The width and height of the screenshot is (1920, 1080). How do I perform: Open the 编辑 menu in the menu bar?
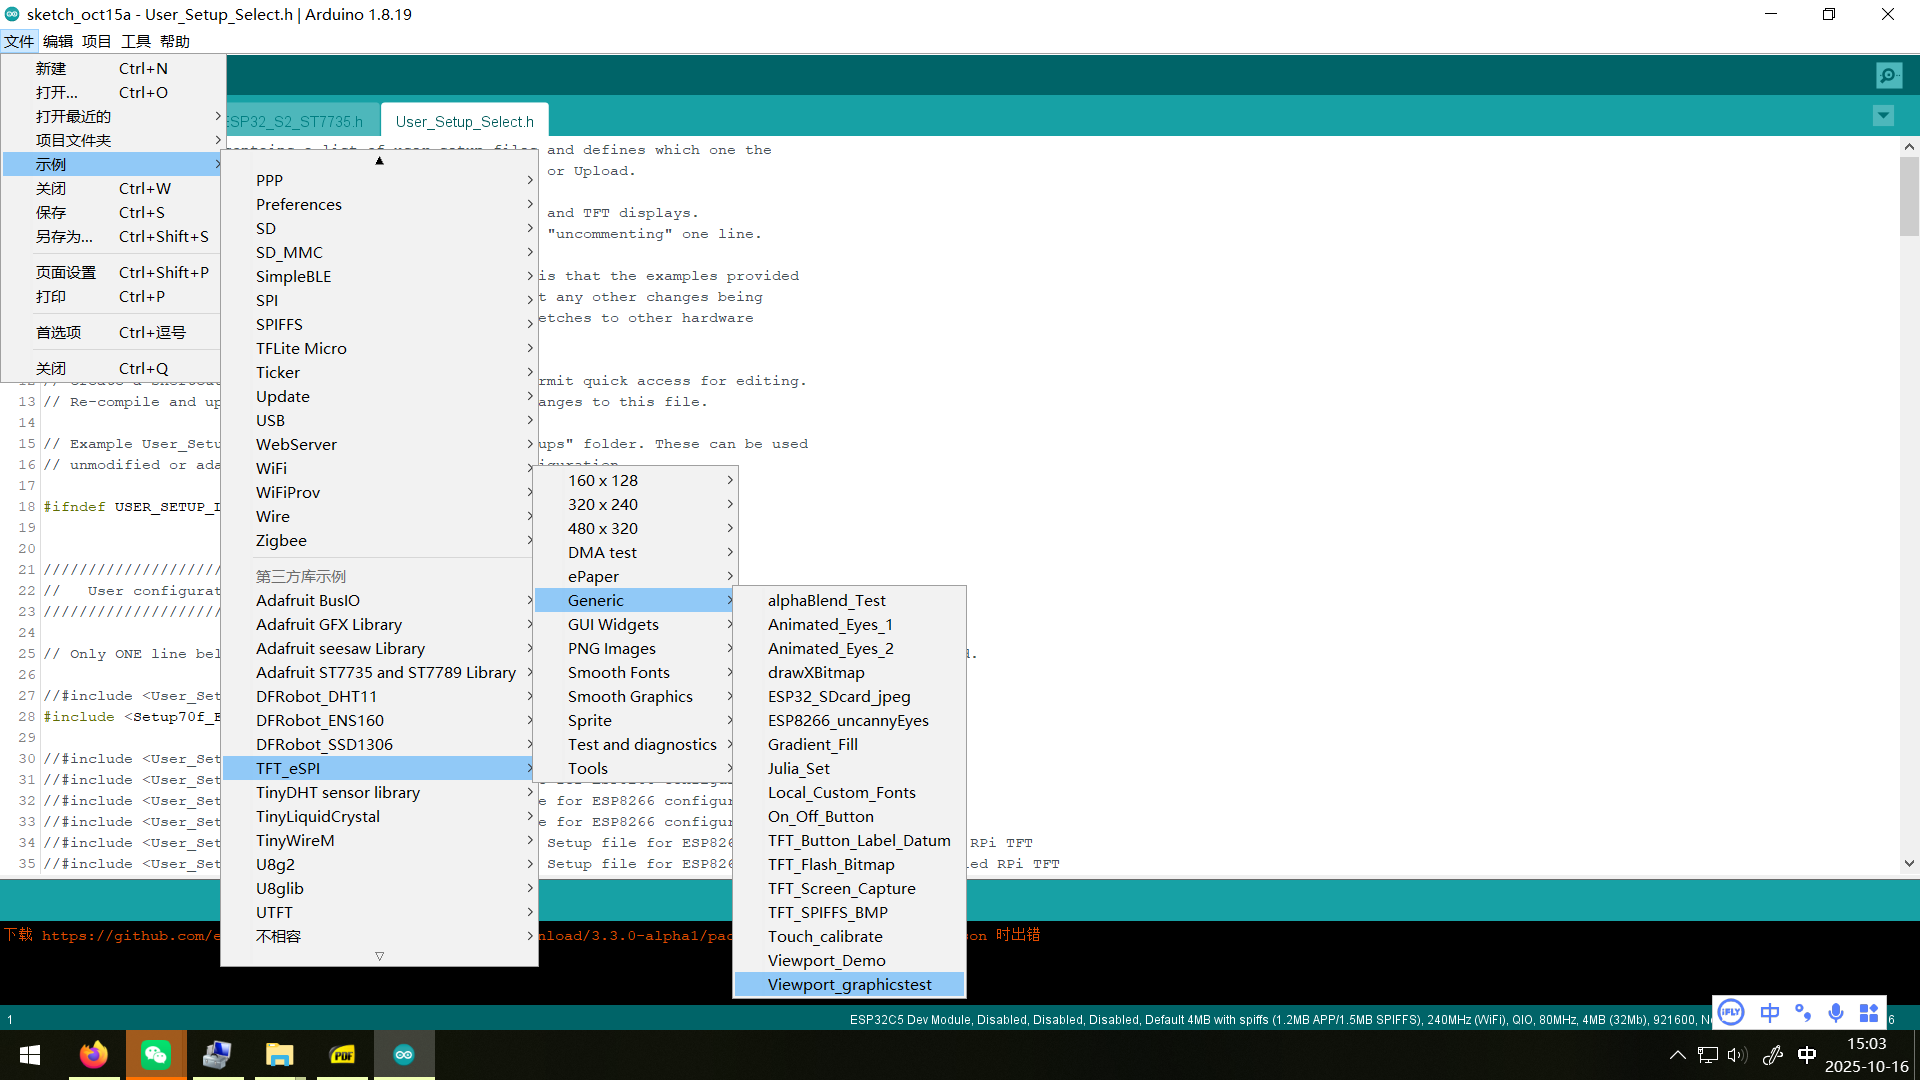coord(58,41)
